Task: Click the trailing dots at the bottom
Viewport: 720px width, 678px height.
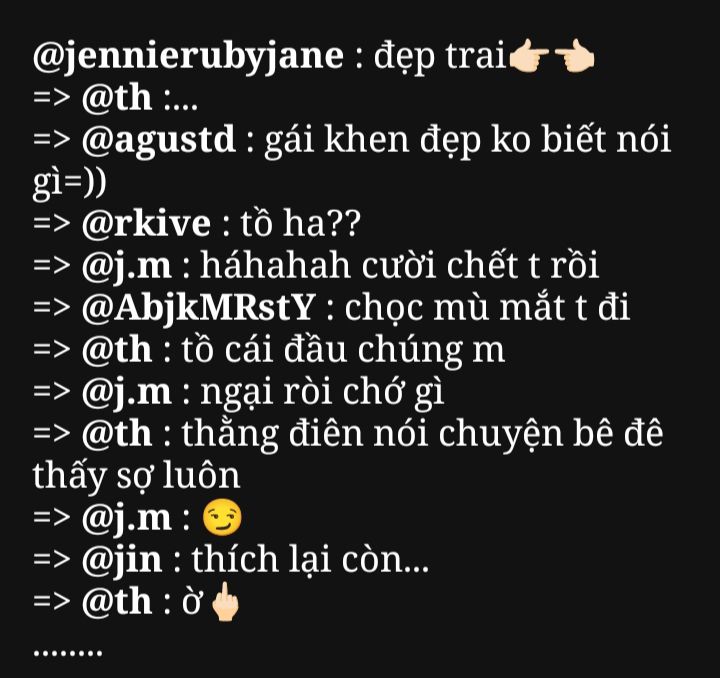Action: click(68, 652)
